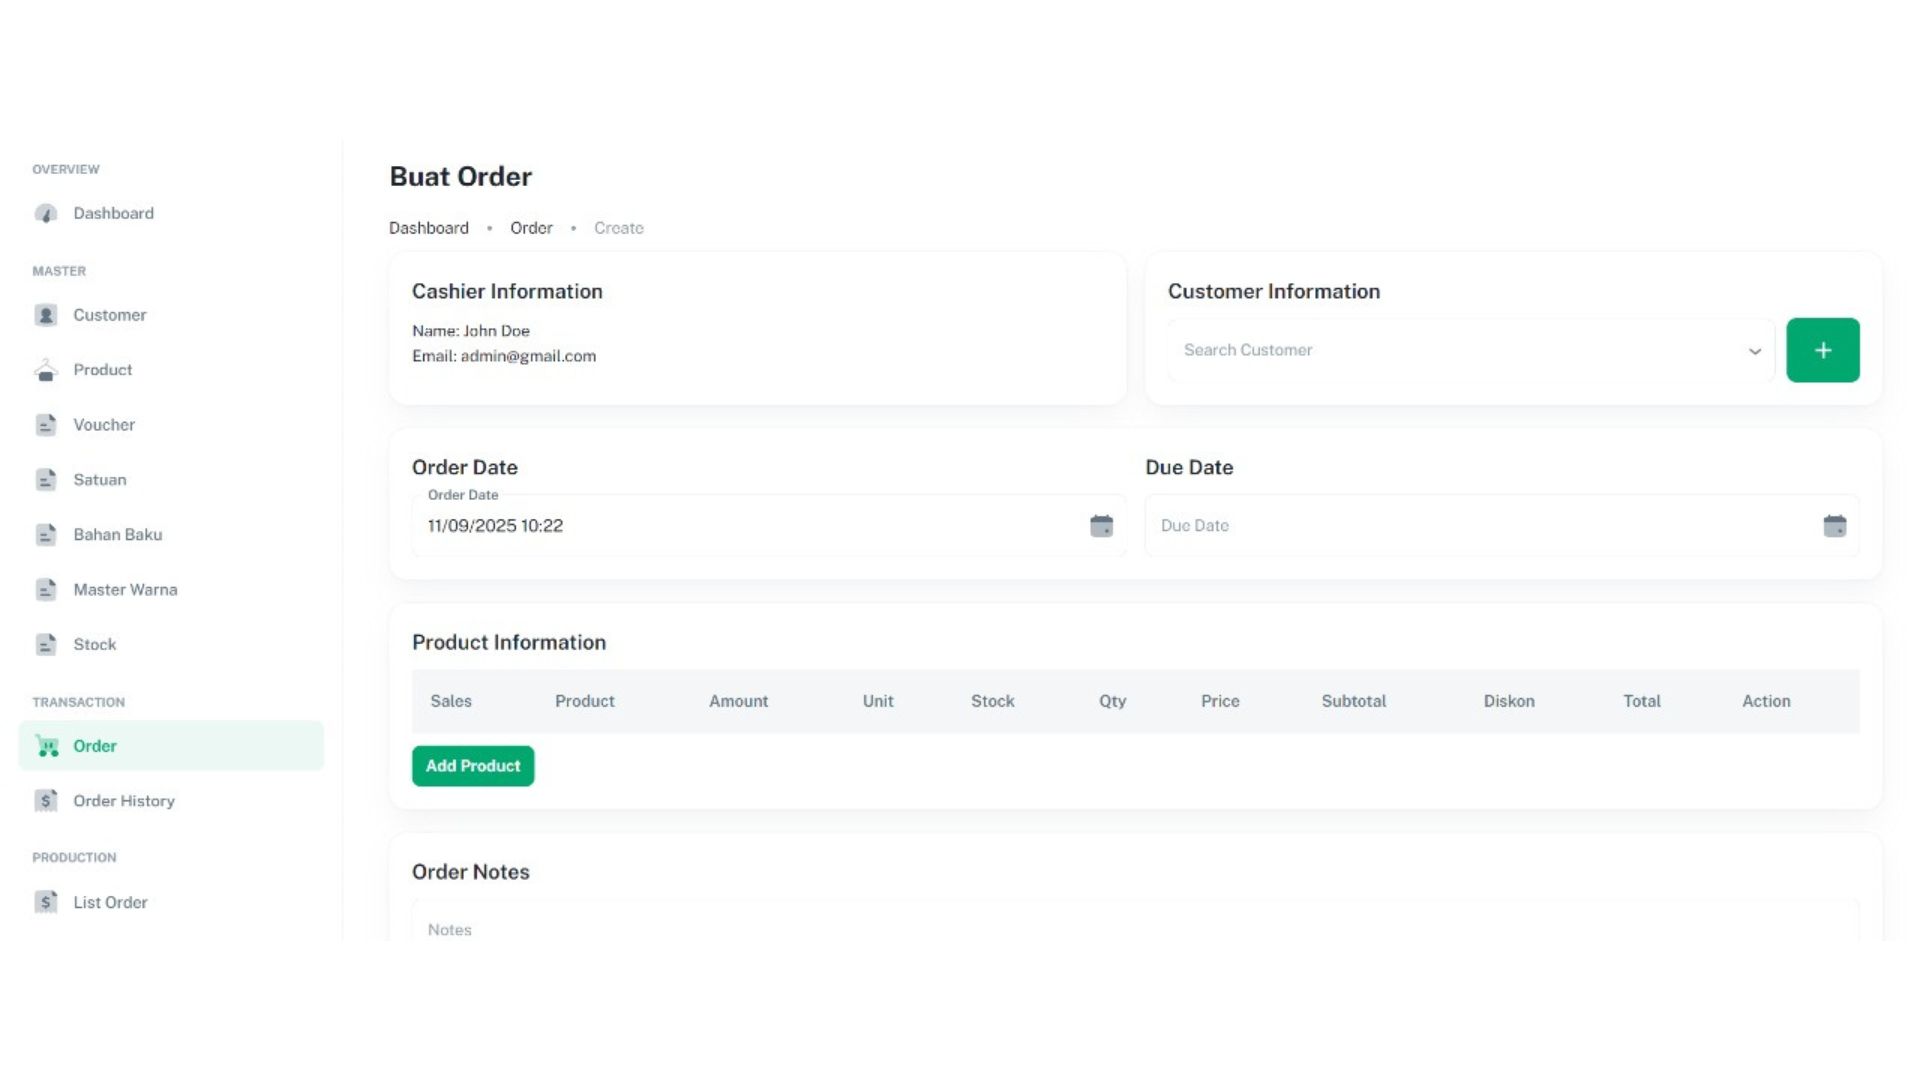1920x1080 pixels.
Task: Open the Stock menu item
Action: pyautogui.click(x=95, y=645)
